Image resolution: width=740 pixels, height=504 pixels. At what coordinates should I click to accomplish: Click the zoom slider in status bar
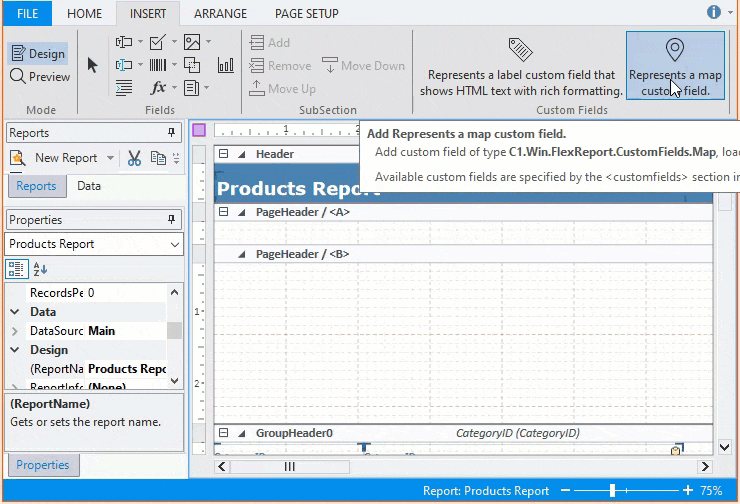pyautogui.click(x=612, y=491)
